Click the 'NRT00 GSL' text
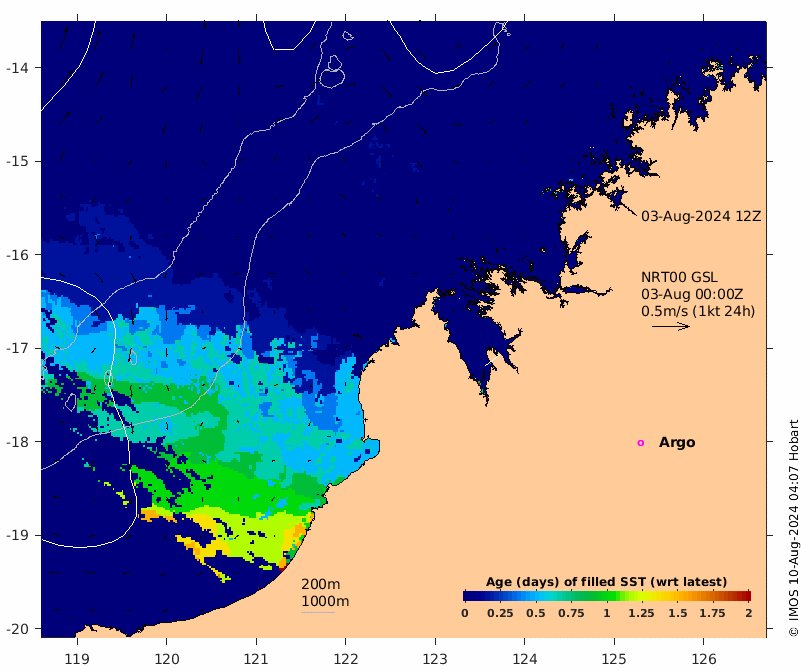The image size is (810, 672). point(679,277)
